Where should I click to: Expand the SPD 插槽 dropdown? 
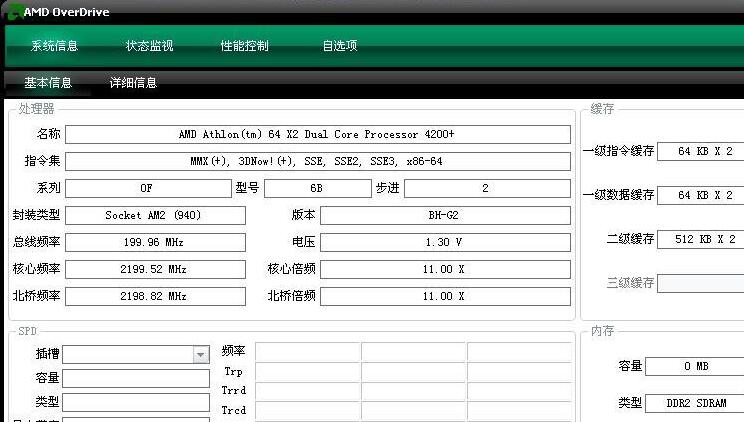tap(201, 355)
